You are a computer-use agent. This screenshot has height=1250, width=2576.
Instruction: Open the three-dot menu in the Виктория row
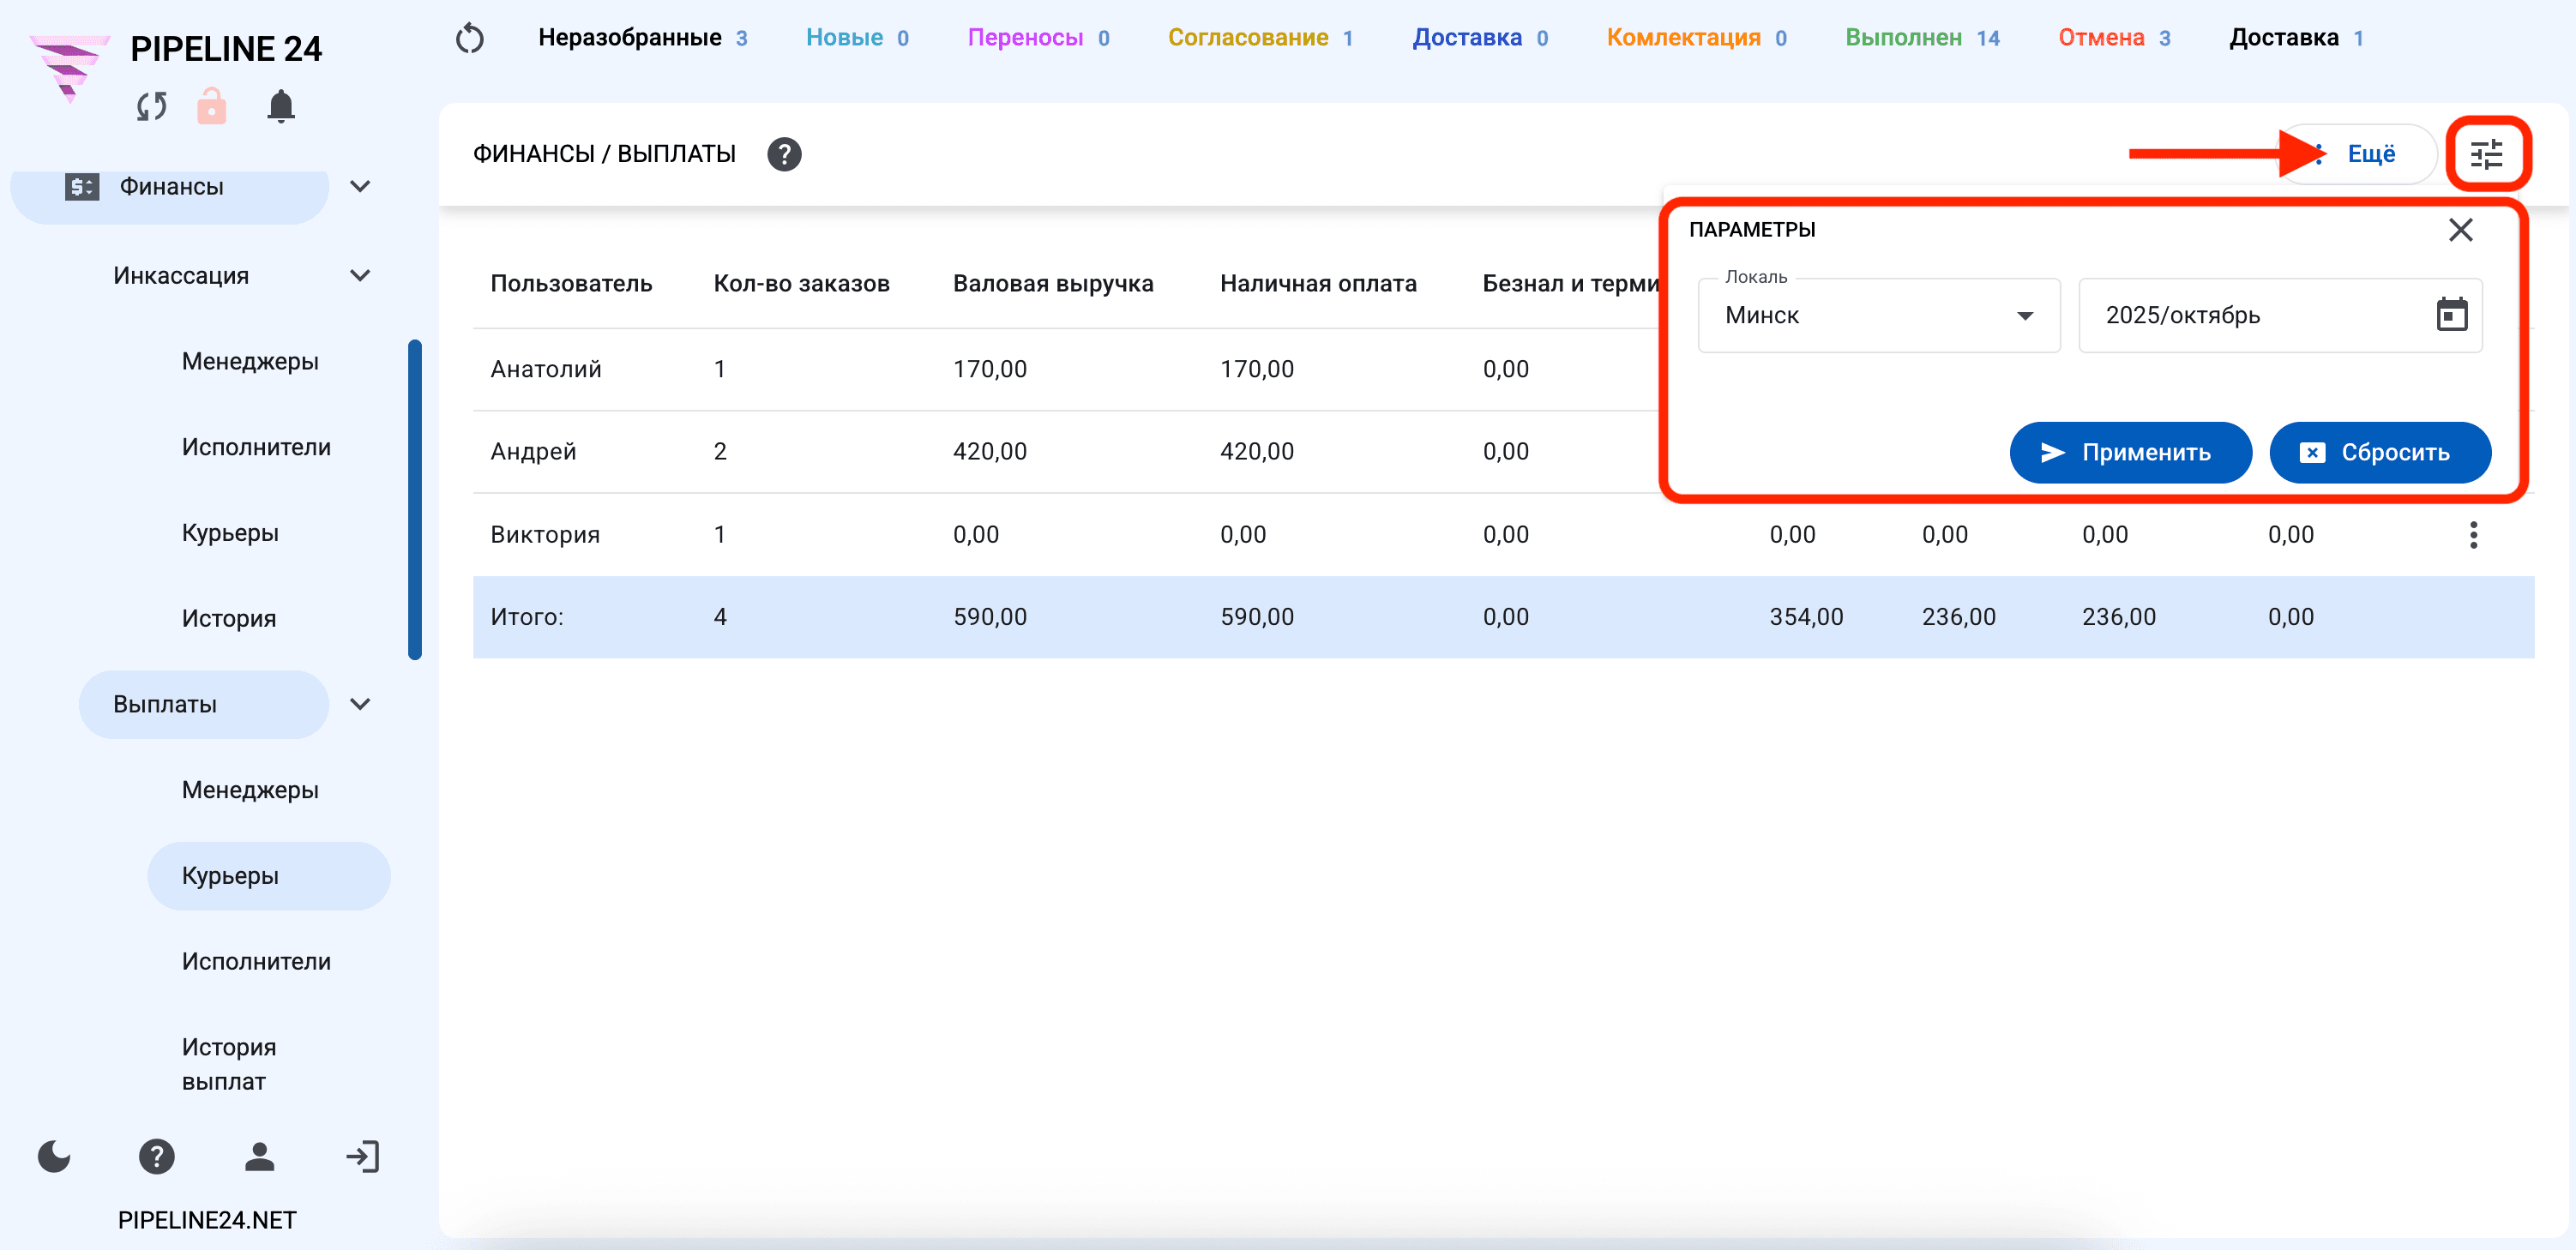click(2473, 535)
